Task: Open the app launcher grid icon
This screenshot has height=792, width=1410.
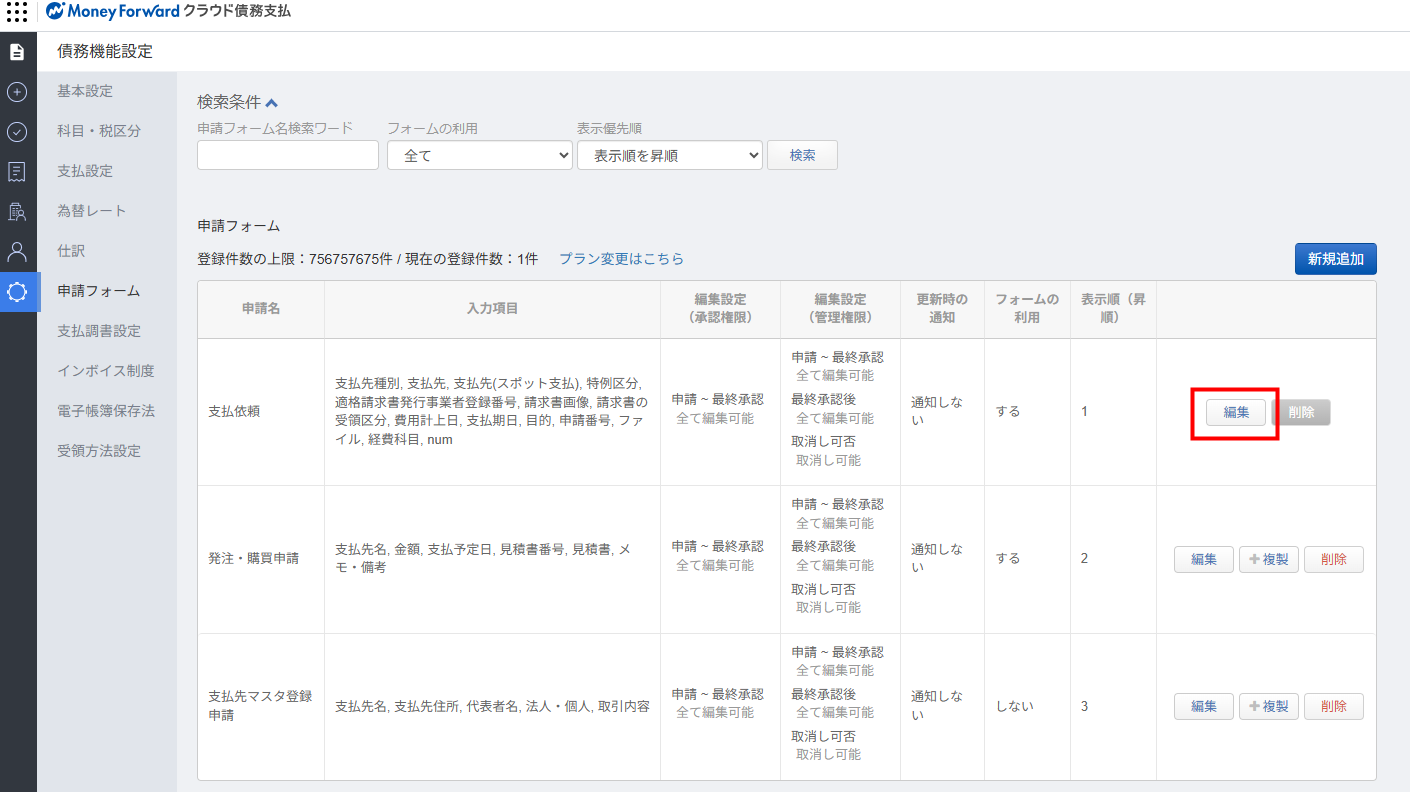Action: 17,12
